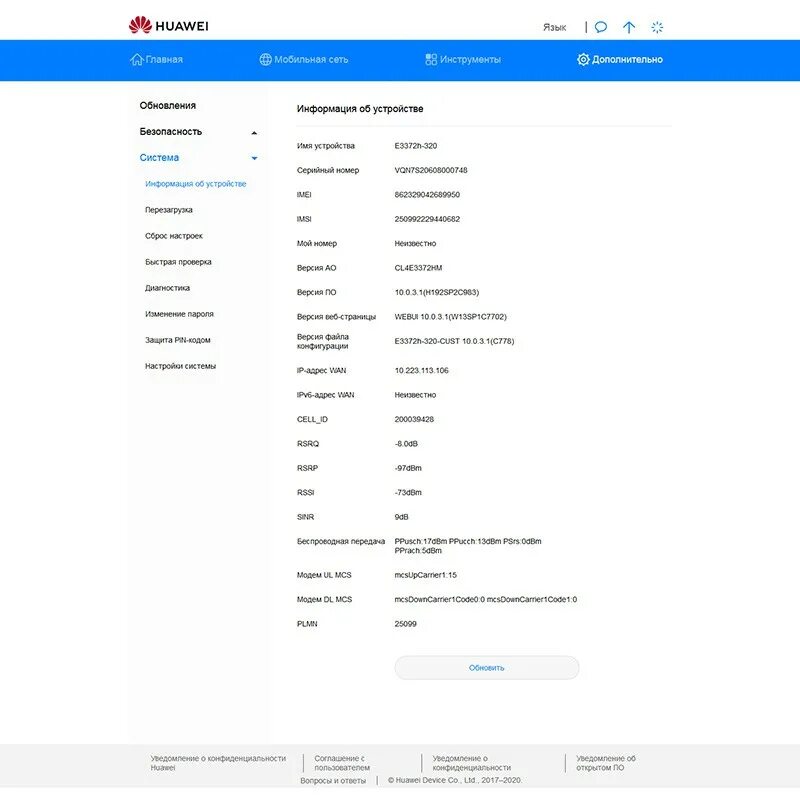Expand the Безопасность section
This screenshot has width=800, height=800.
256,131
